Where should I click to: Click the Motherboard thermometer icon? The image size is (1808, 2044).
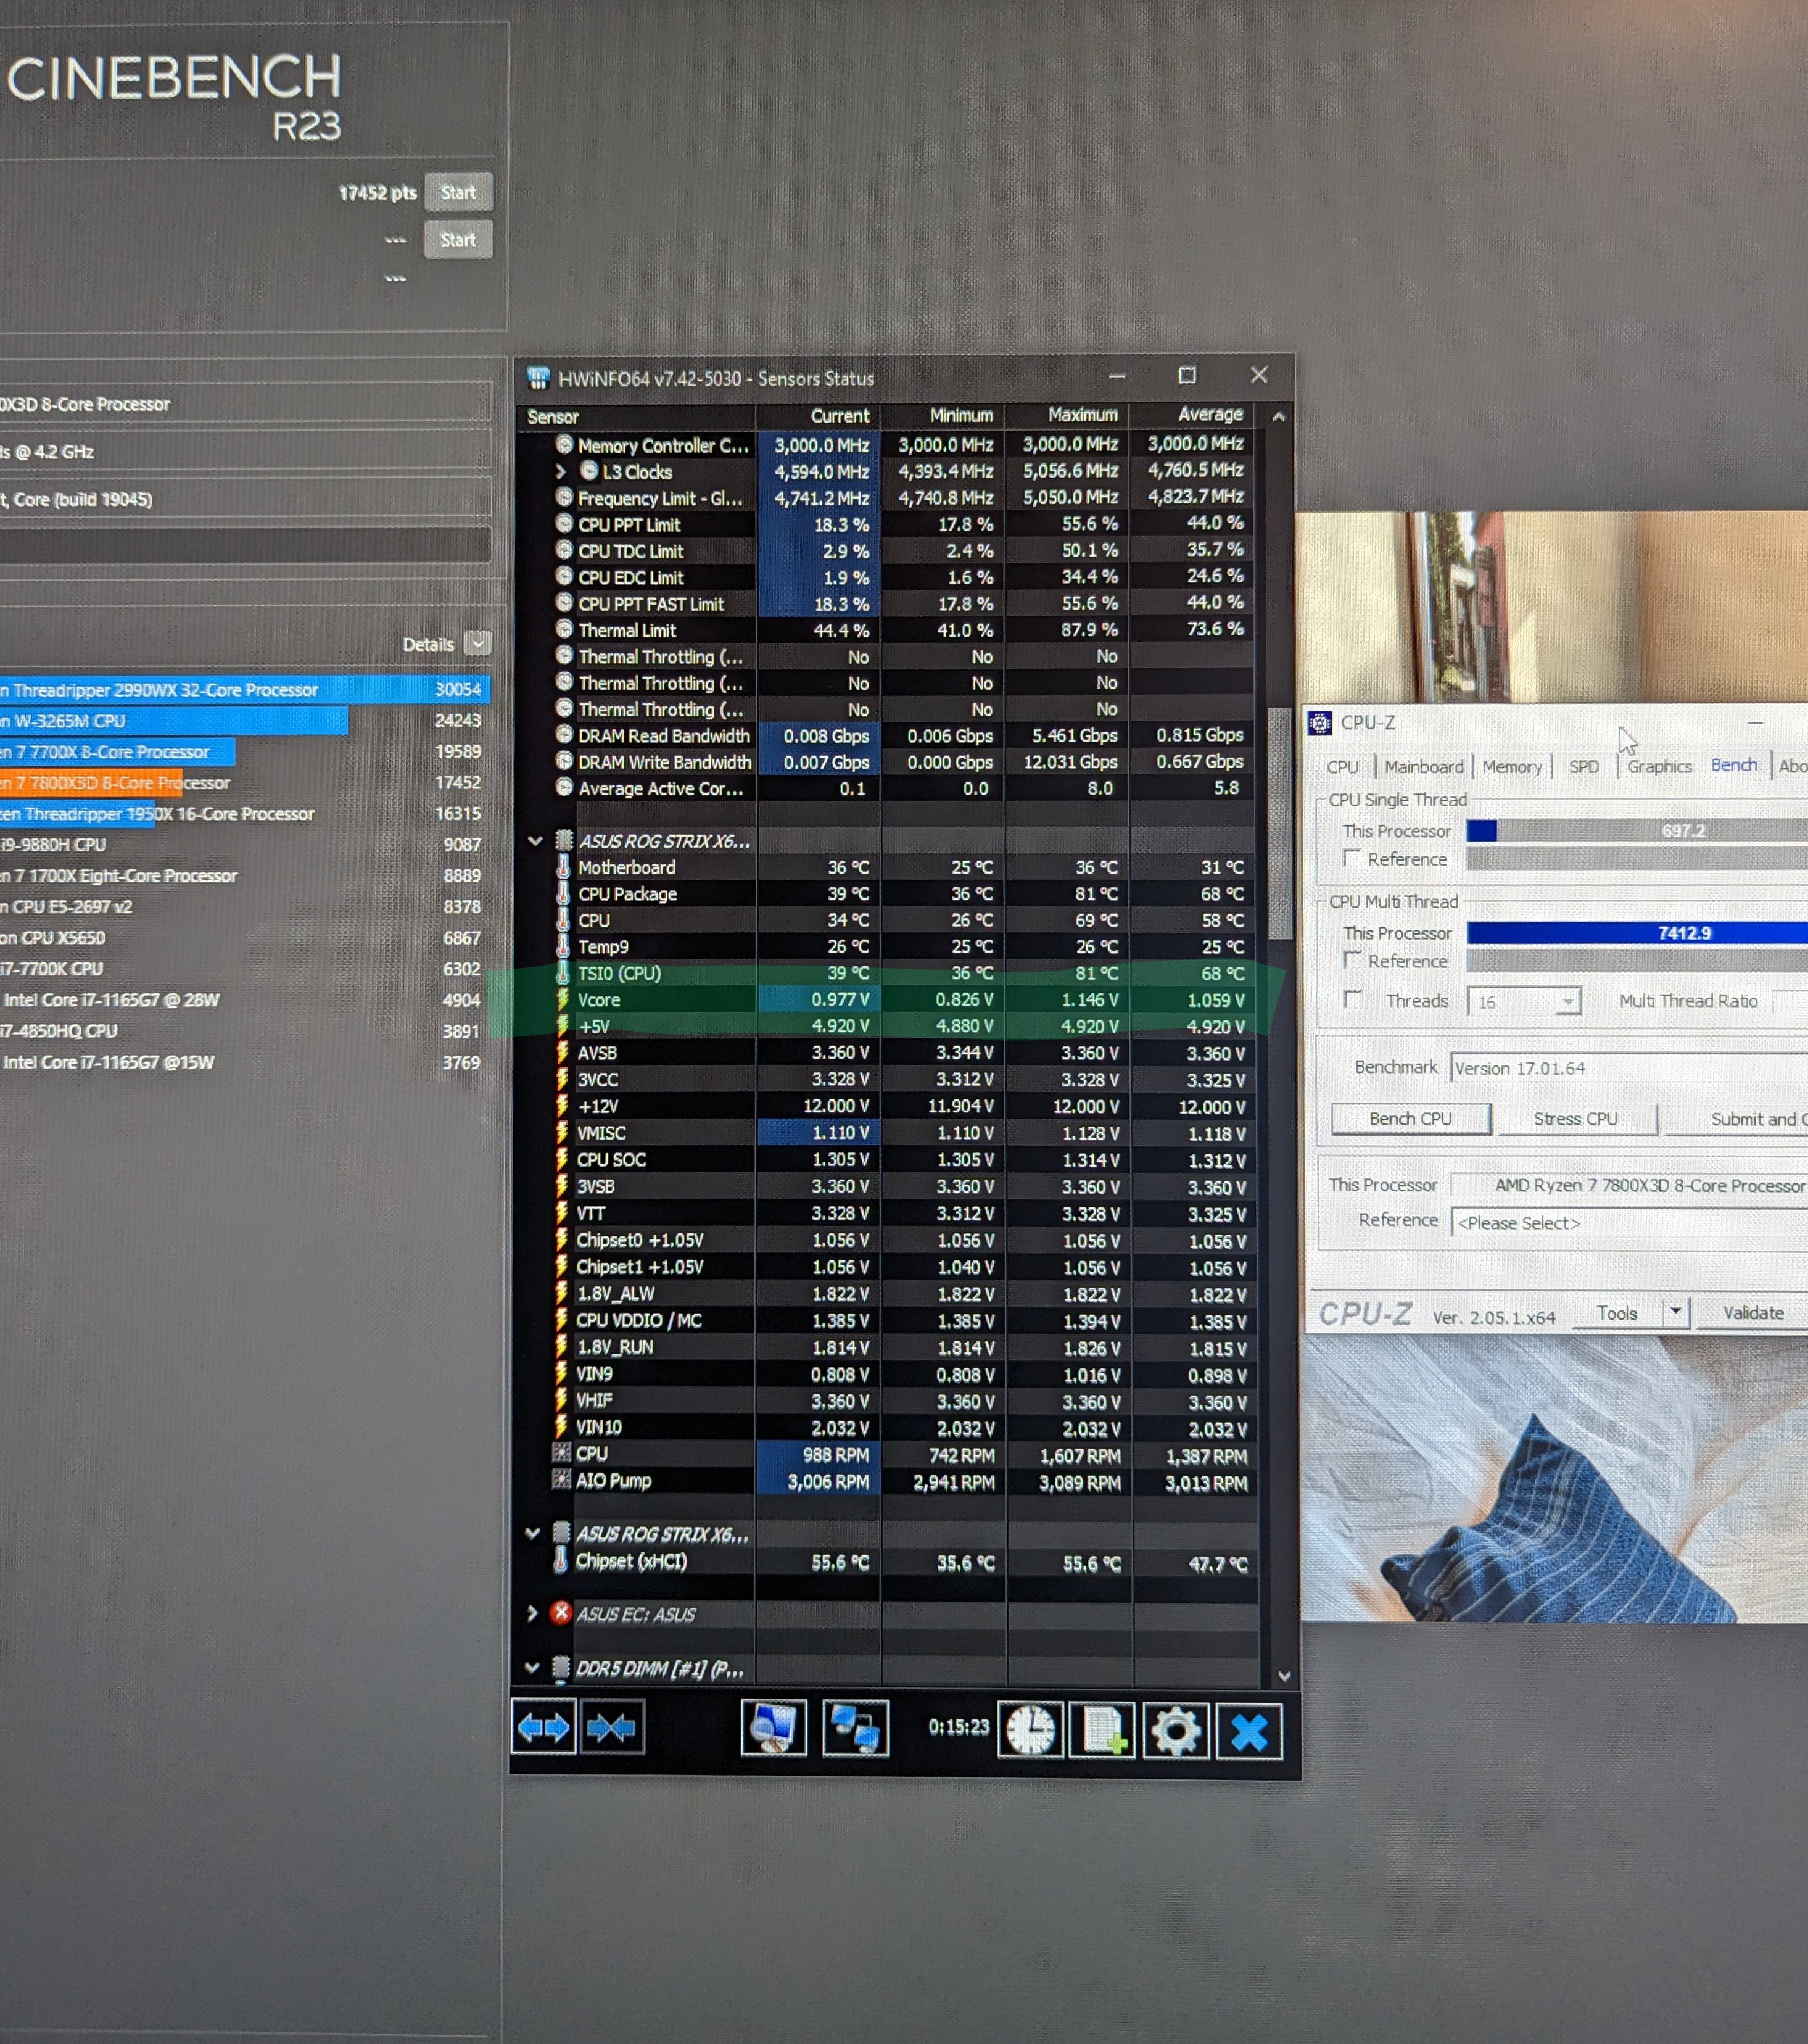click(563, 866)
